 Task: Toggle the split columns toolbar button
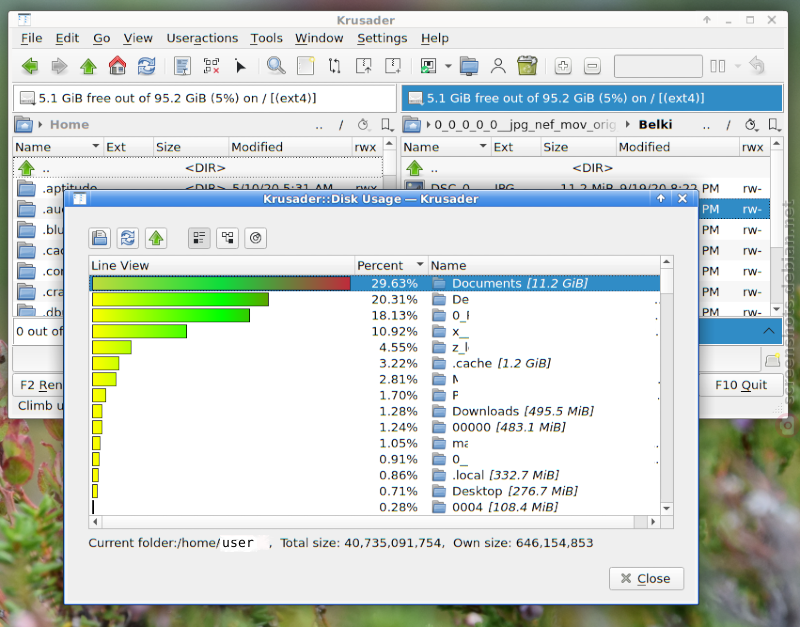click(x=718, y=66)
